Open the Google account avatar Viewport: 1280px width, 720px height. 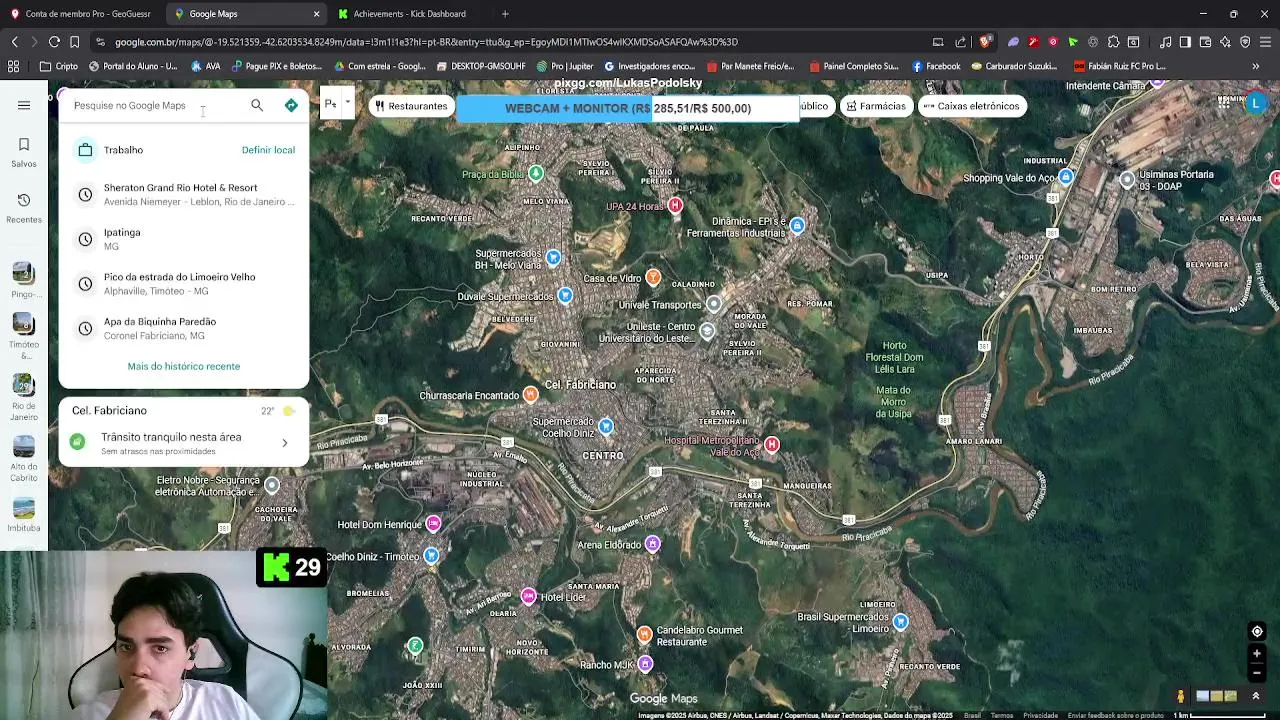[1256, 103]
